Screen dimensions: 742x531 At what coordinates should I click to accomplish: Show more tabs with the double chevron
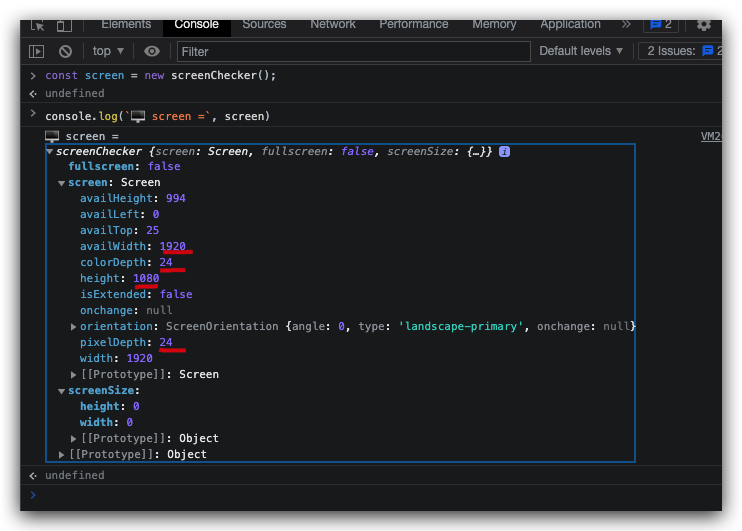point(626,25)
